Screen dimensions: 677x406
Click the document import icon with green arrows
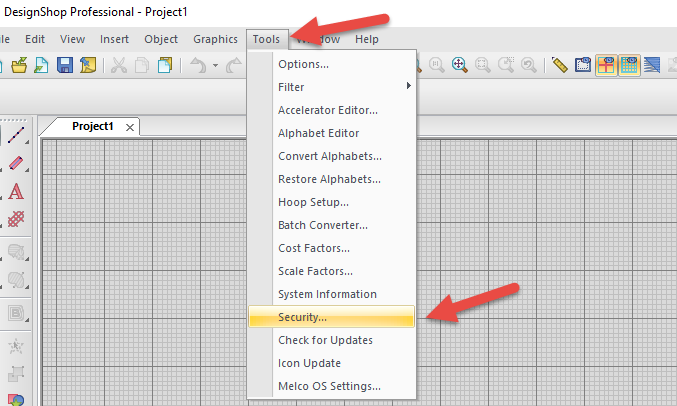tap(41, 66)
